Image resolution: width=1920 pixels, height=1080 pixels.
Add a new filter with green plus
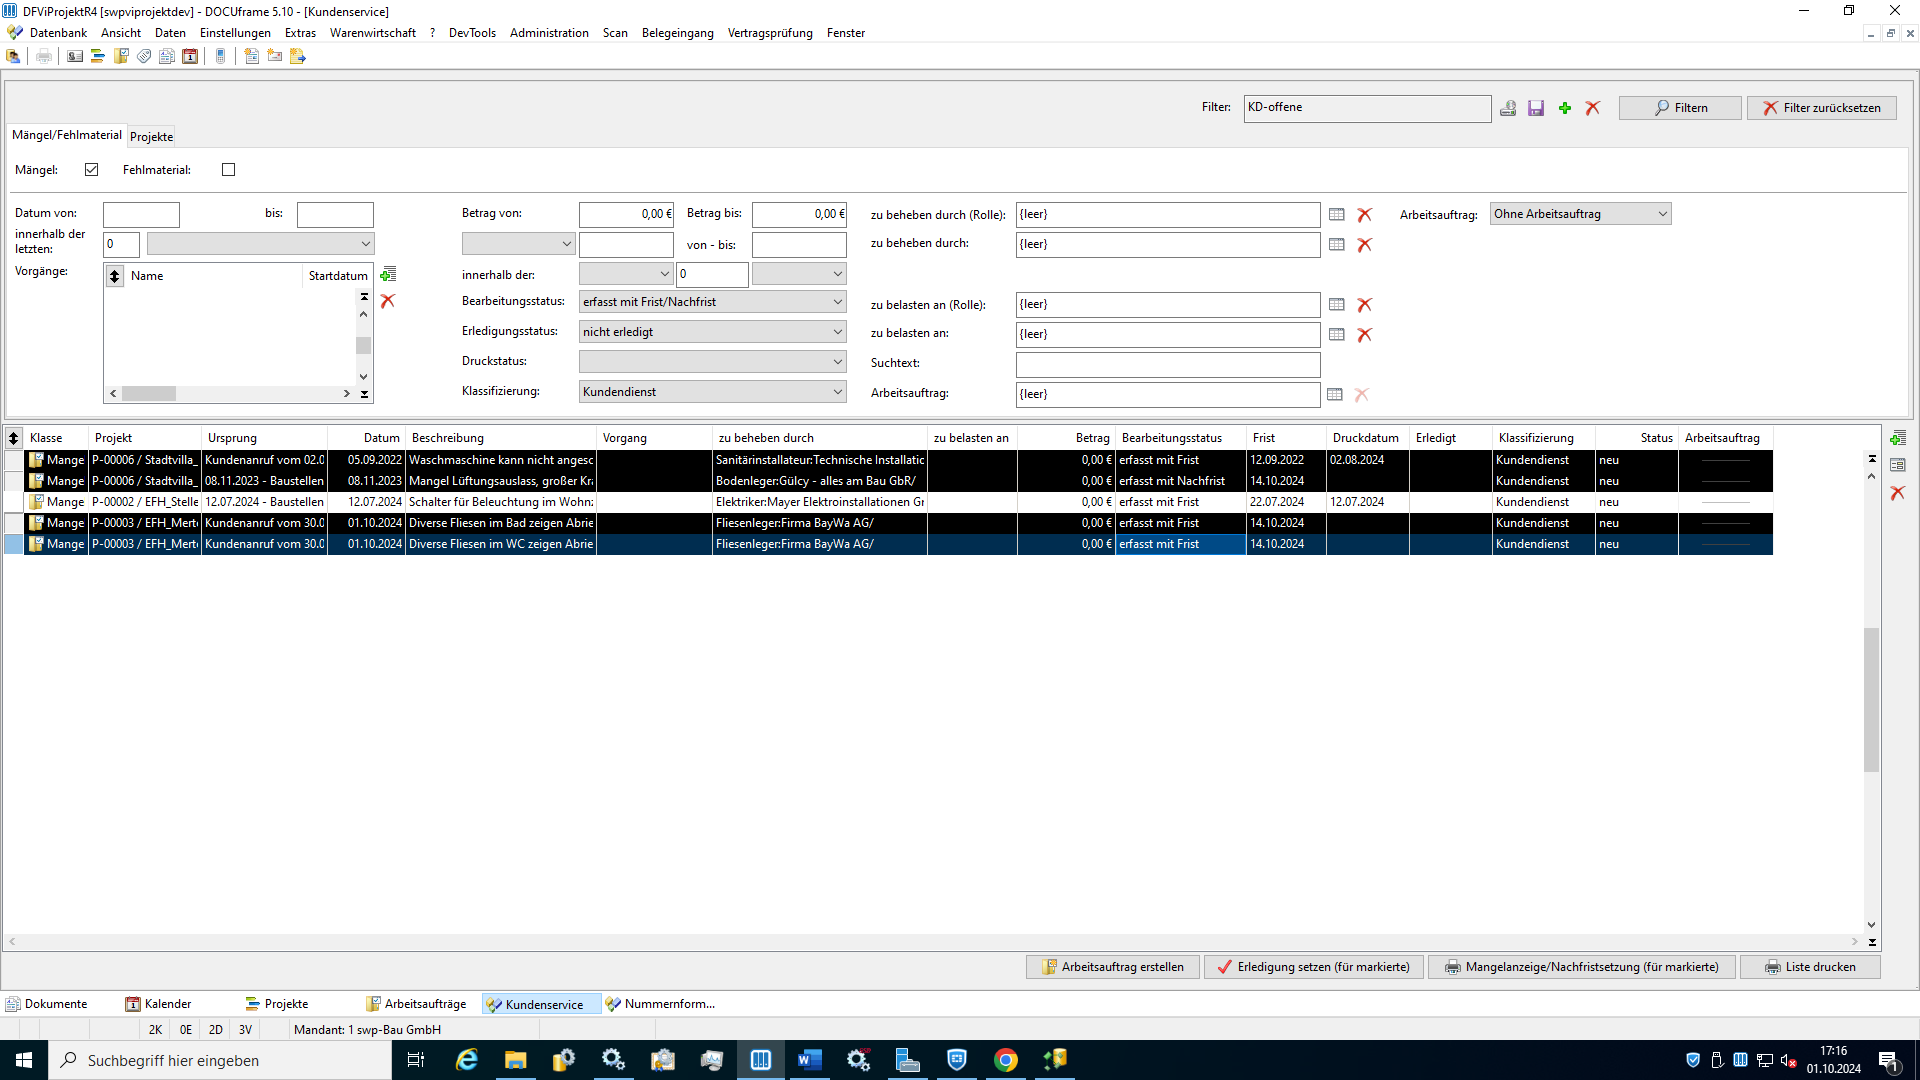(1565, 108)
